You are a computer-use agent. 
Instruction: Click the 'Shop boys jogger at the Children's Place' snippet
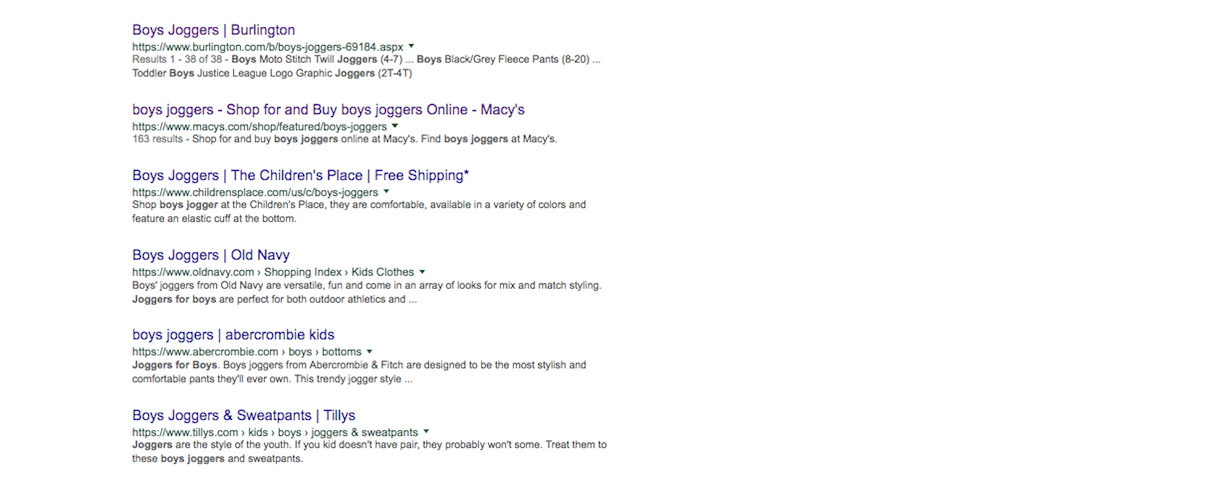tap(359, 204)
